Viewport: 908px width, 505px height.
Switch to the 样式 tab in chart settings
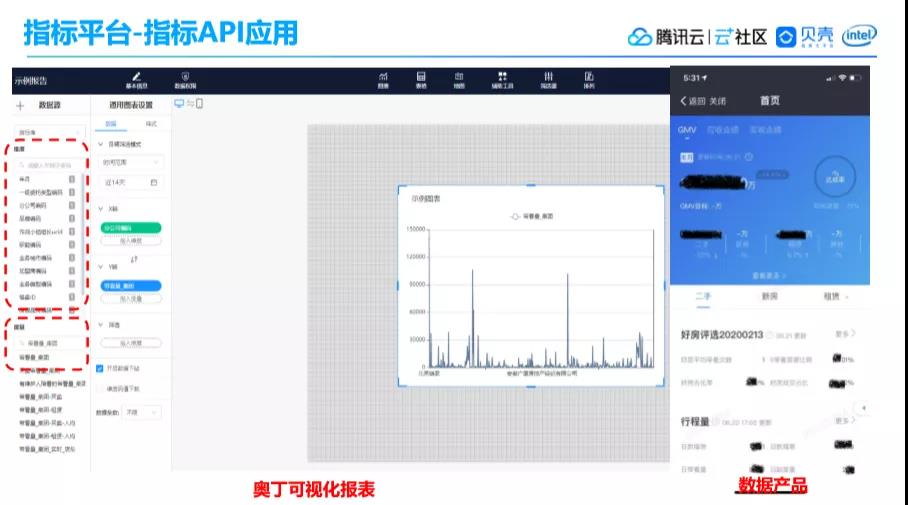[151, 124]
